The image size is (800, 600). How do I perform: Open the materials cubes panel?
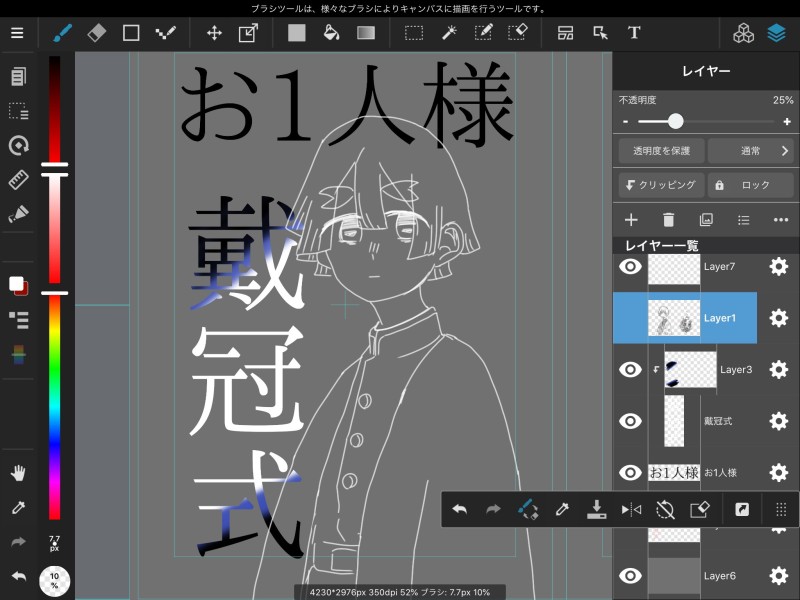pyautogui.click(x=743, y=33)
